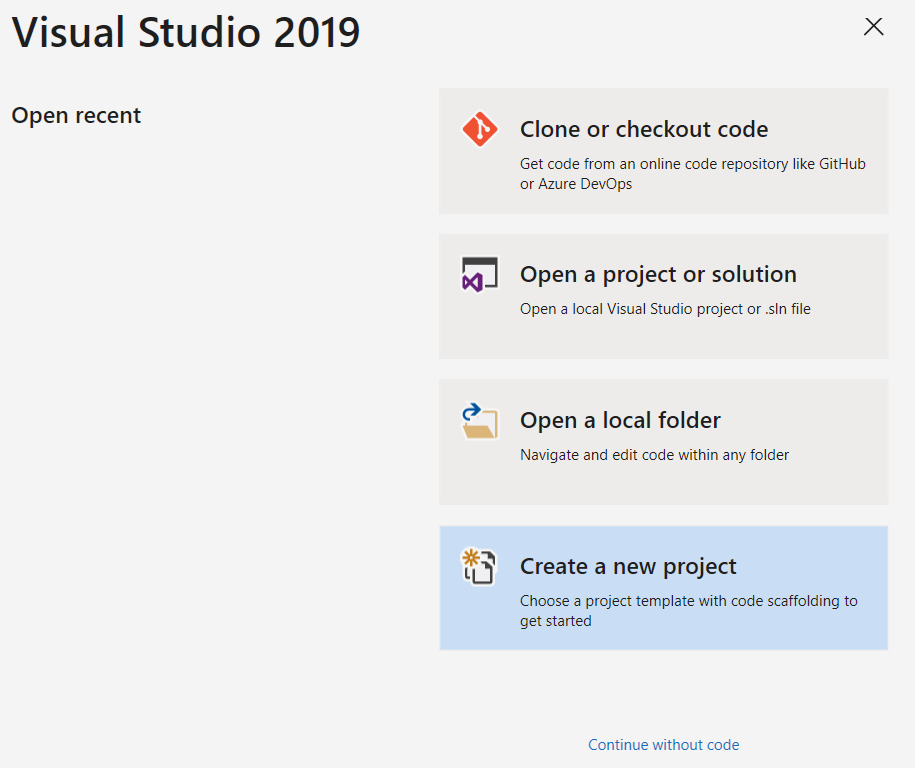
Task: Click the purple Visual Studio solution icon
Action: click(479, 275)
